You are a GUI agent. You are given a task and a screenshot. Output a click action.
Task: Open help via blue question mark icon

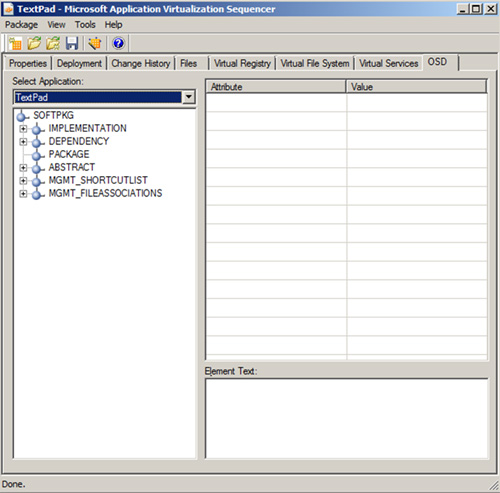pos(118,43)
